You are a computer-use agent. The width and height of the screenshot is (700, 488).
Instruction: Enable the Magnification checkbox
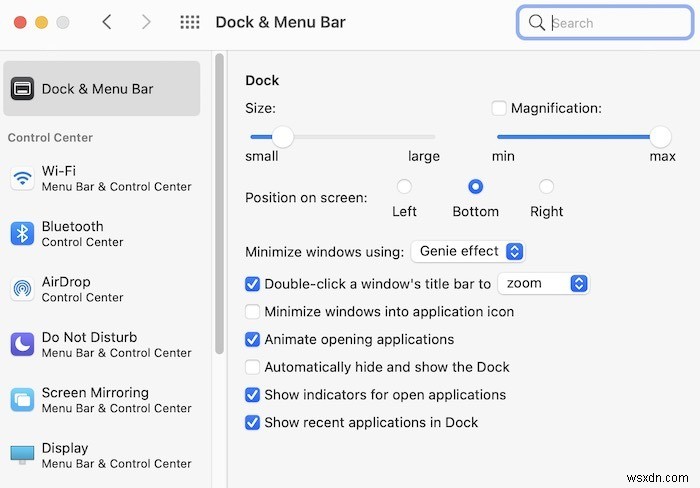[x=499, y=108]
